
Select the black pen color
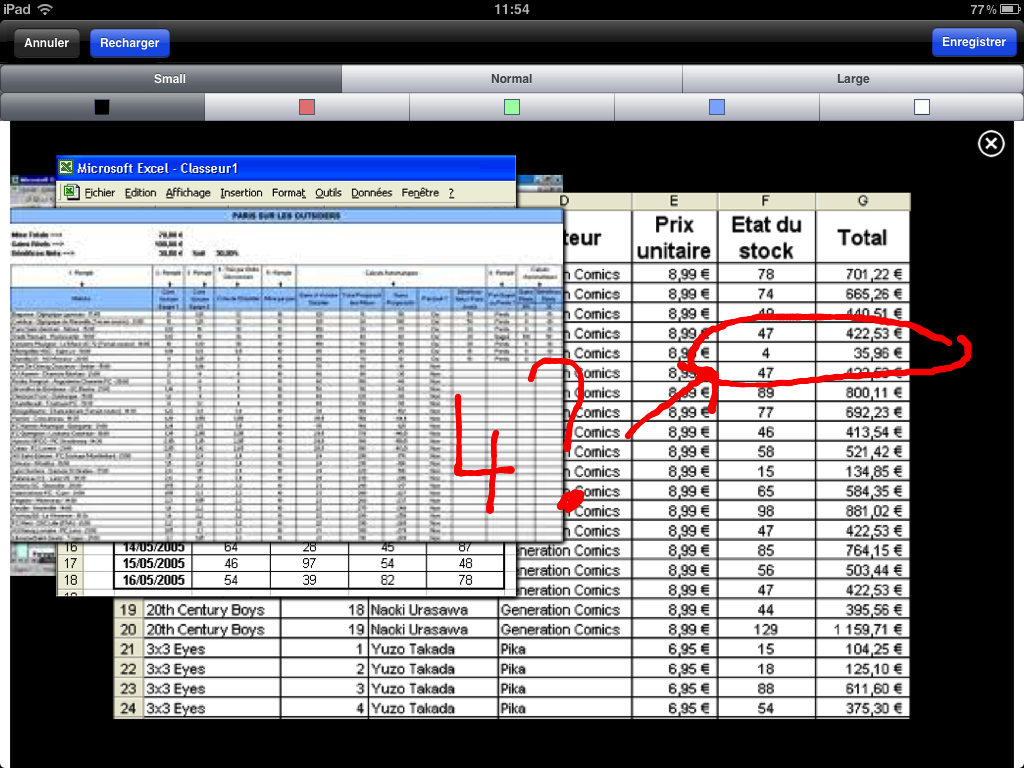click(103, 107)
